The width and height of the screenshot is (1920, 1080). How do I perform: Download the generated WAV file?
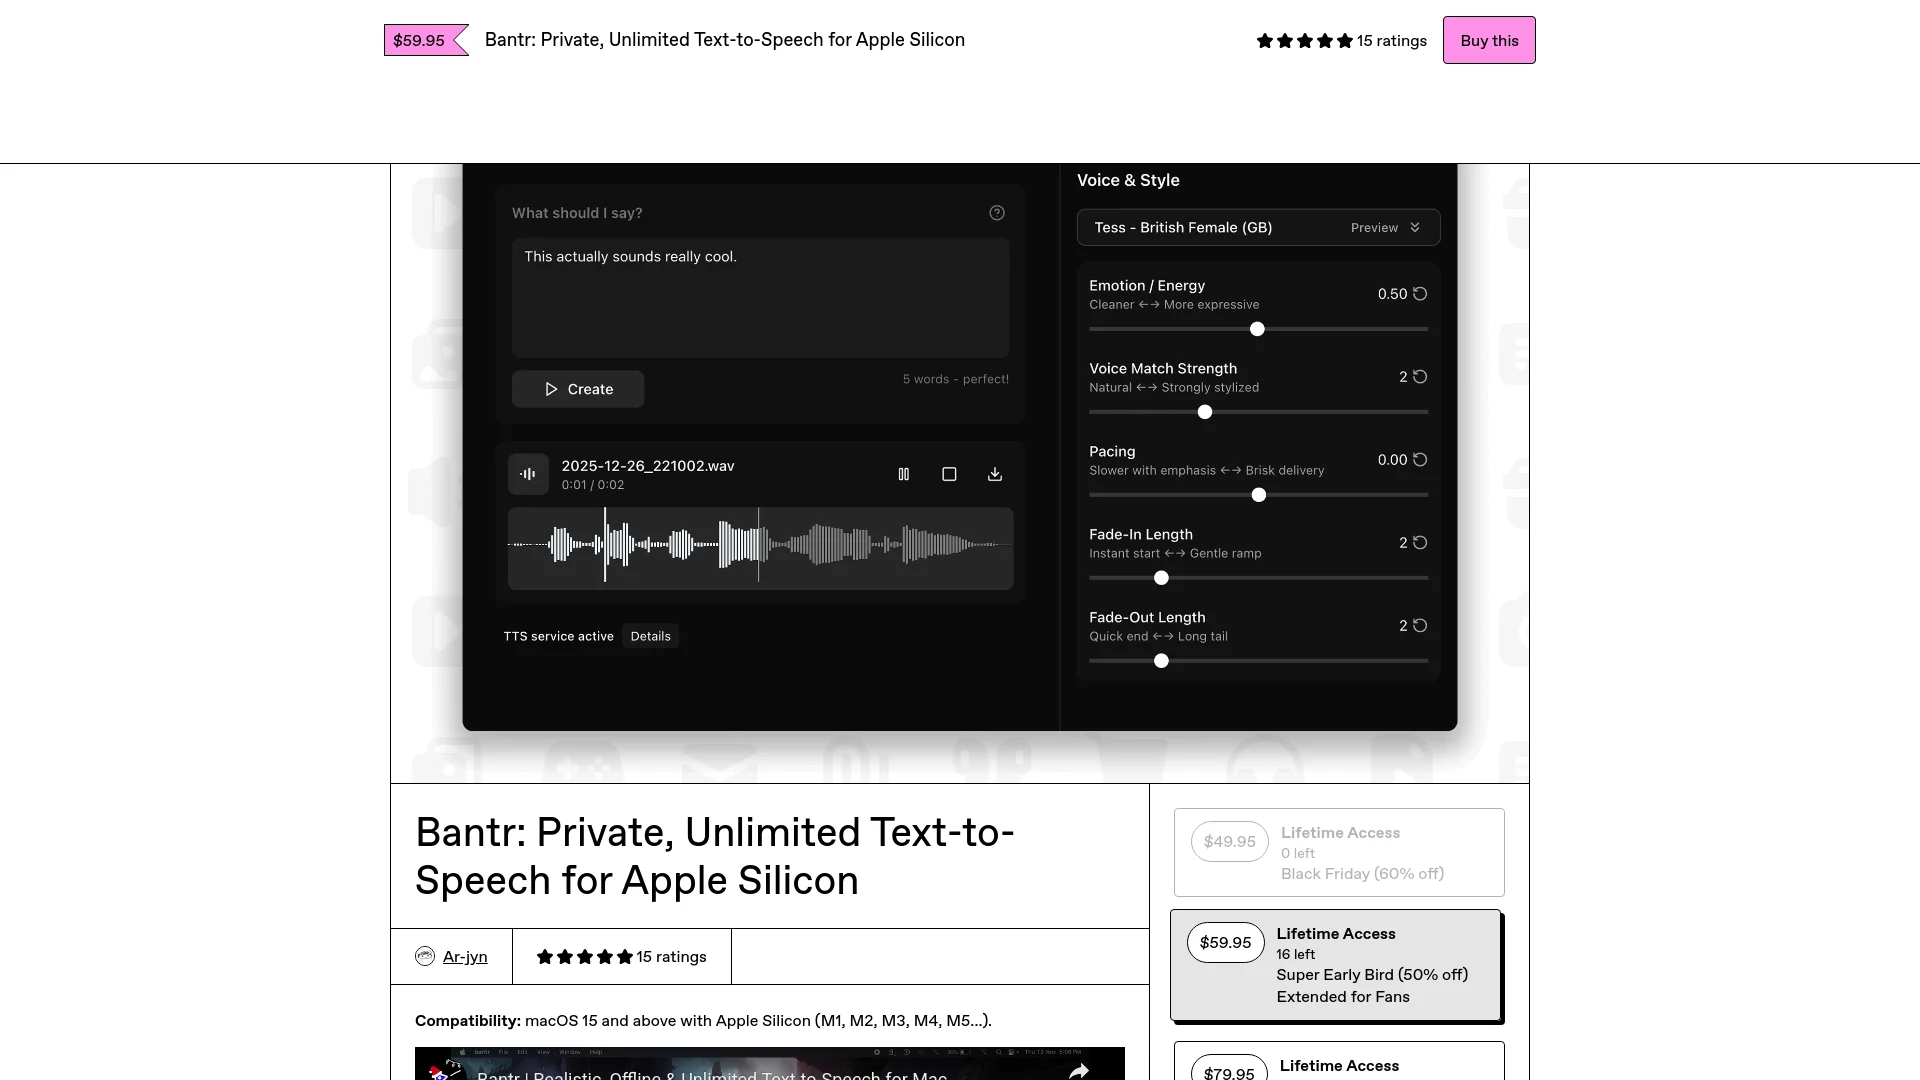(x=995, y=474)
